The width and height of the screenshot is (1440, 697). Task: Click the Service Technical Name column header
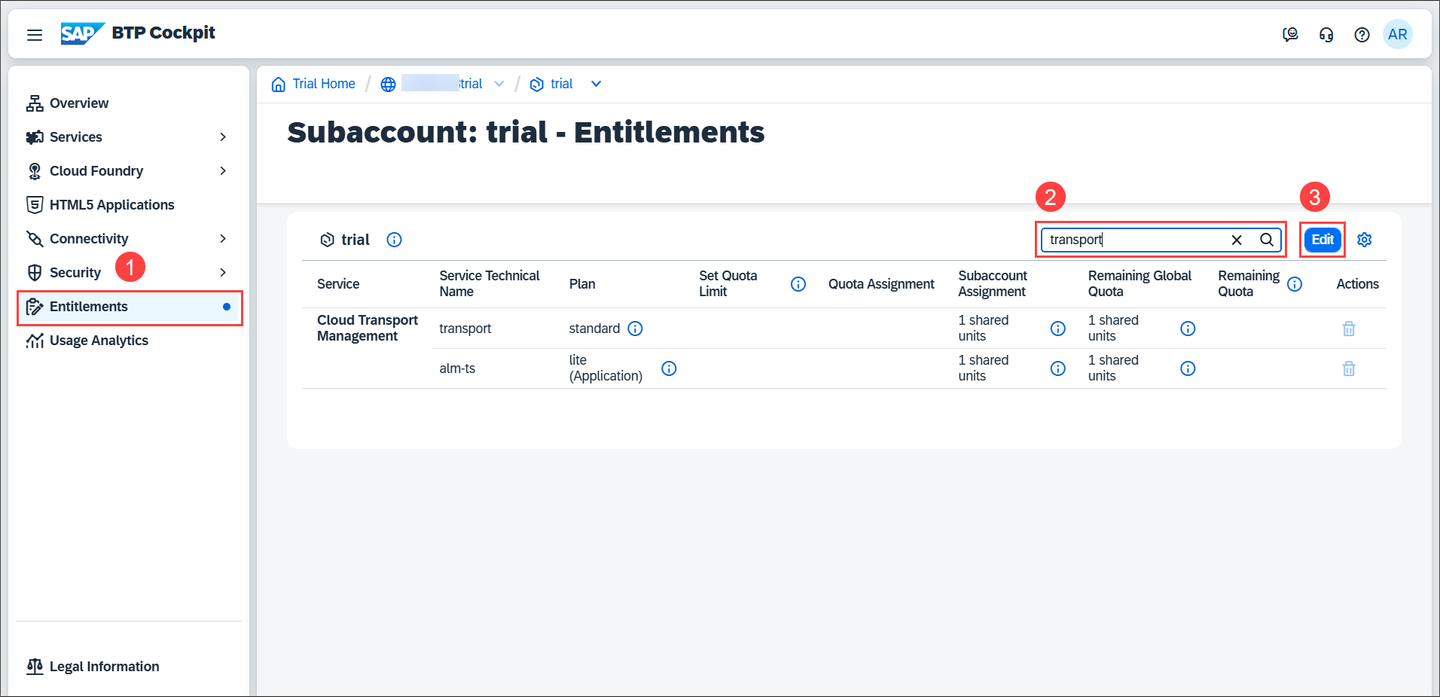tap(489, 284)
